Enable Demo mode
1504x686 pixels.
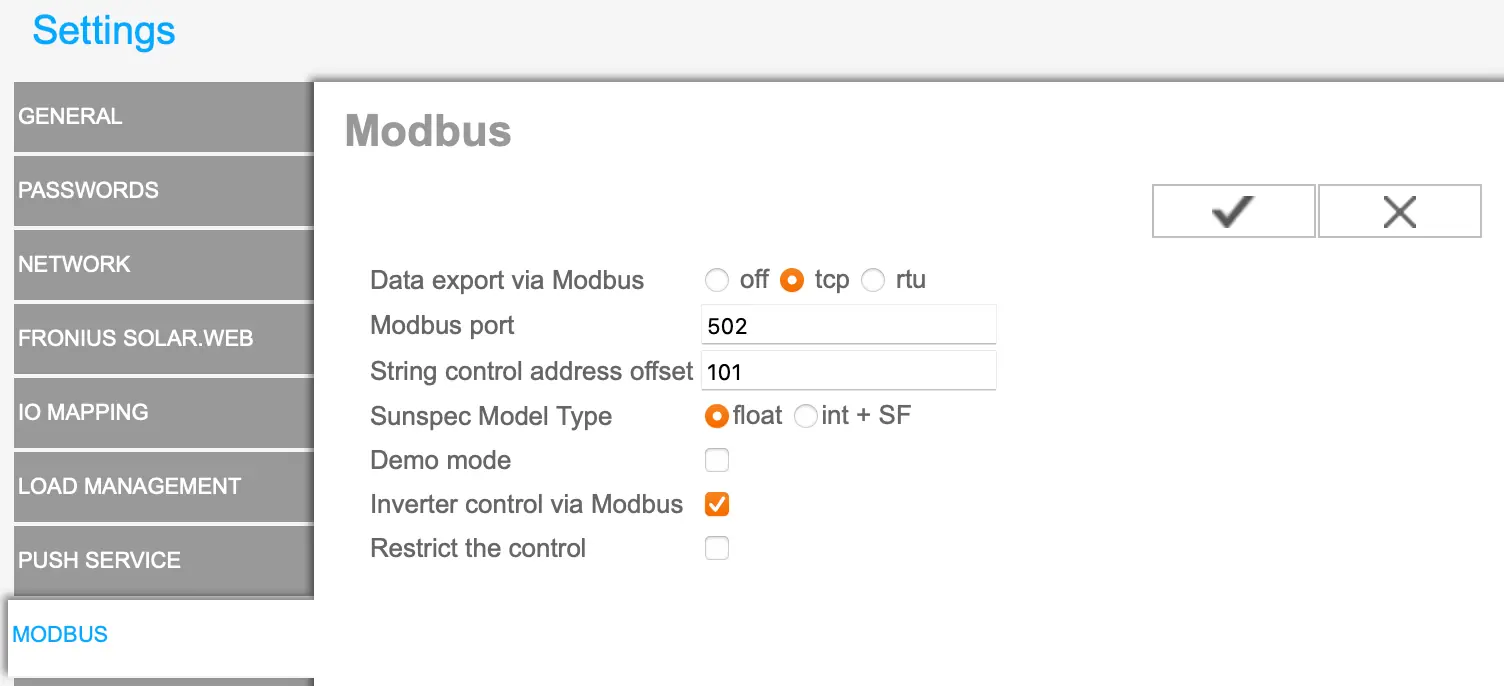[x=717, y=460]
